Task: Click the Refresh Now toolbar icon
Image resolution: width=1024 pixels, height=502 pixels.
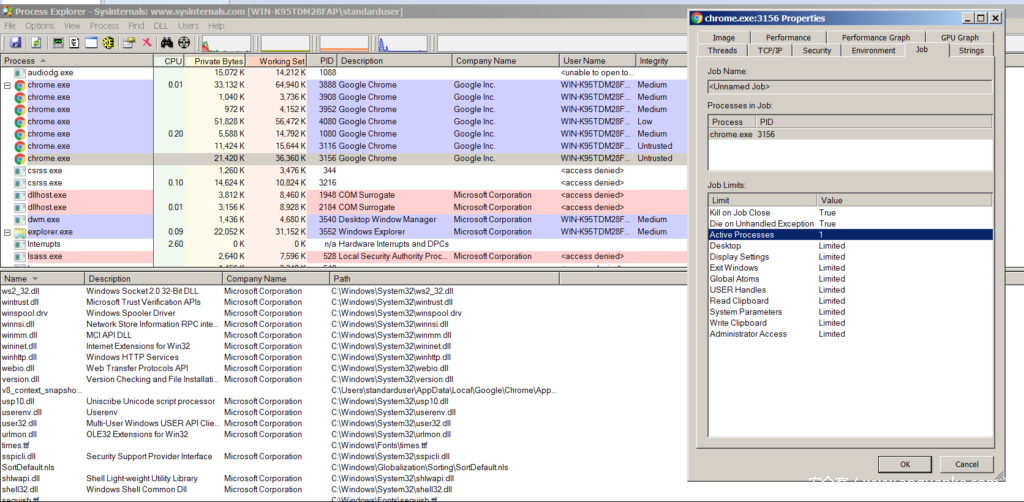Action: coord(36,43)
